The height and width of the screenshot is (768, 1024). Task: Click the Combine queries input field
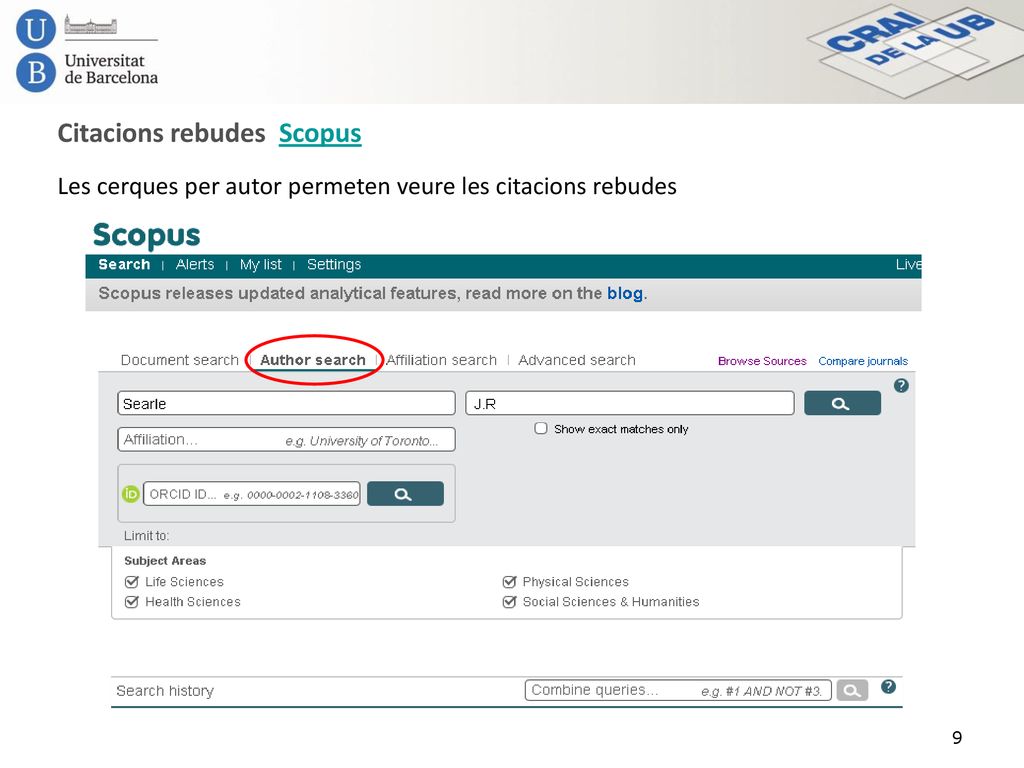[x=678, y=690]
